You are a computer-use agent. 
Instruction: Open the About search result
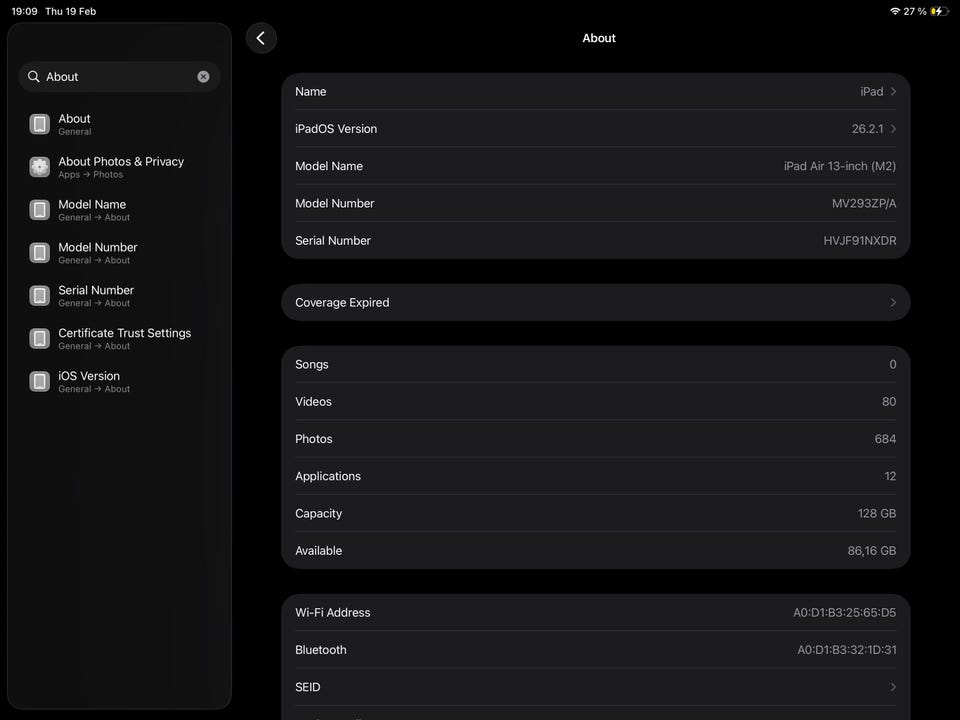(x=119, y=124)
